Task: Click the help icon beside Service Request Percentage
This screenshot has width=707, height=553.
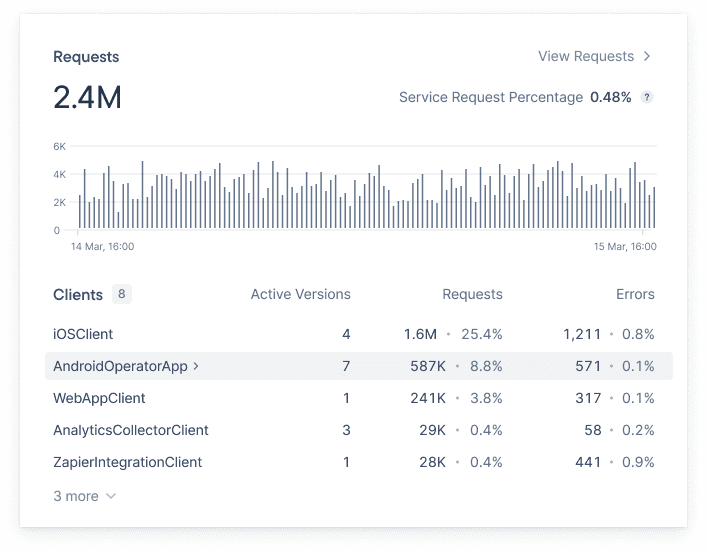Action: coord(647,97)
